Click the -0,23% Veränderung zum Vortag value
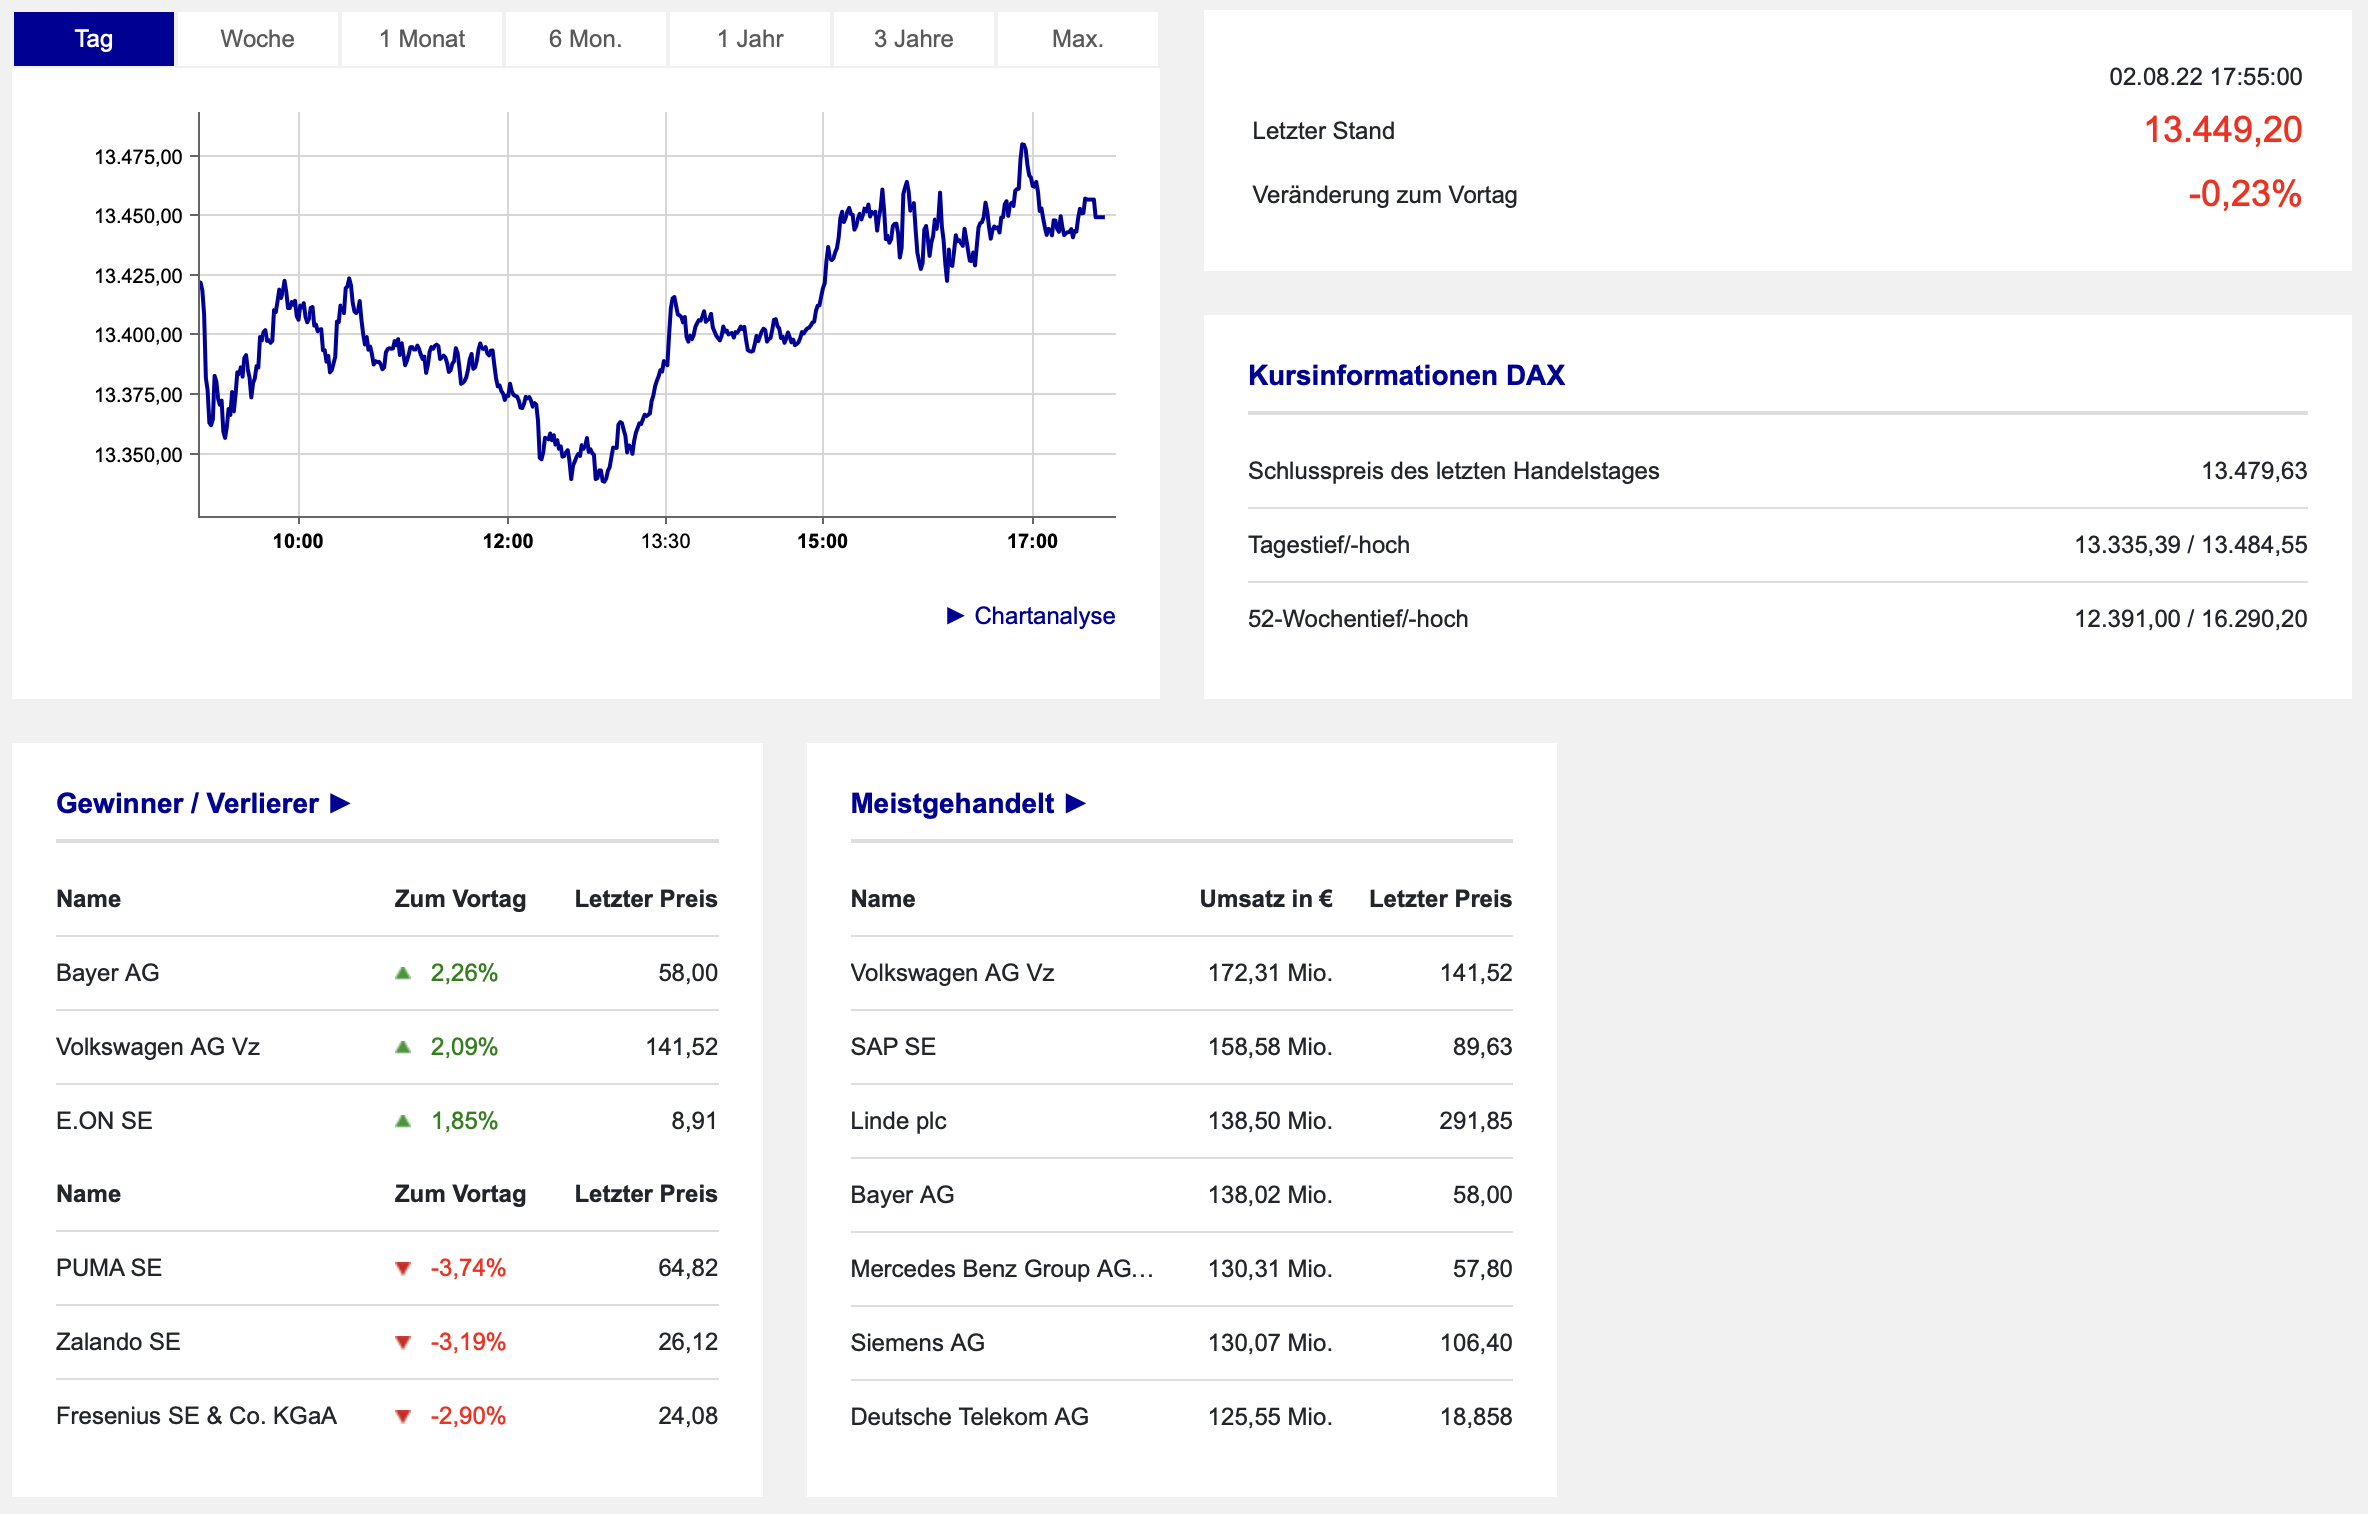Screen dimensions: 2368x1514 (2245, 194)
